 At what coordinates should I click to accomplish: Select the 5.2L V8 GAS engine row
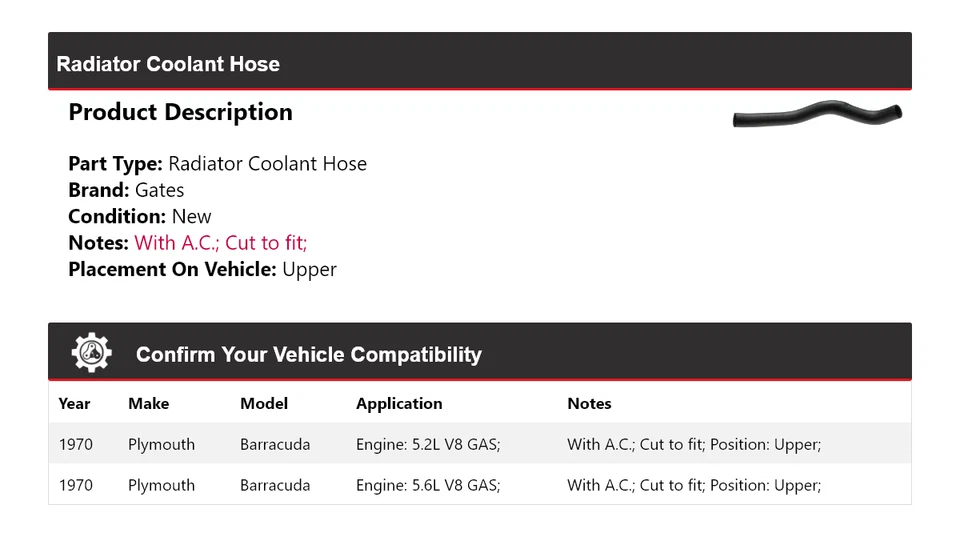(x=480, y=443)
